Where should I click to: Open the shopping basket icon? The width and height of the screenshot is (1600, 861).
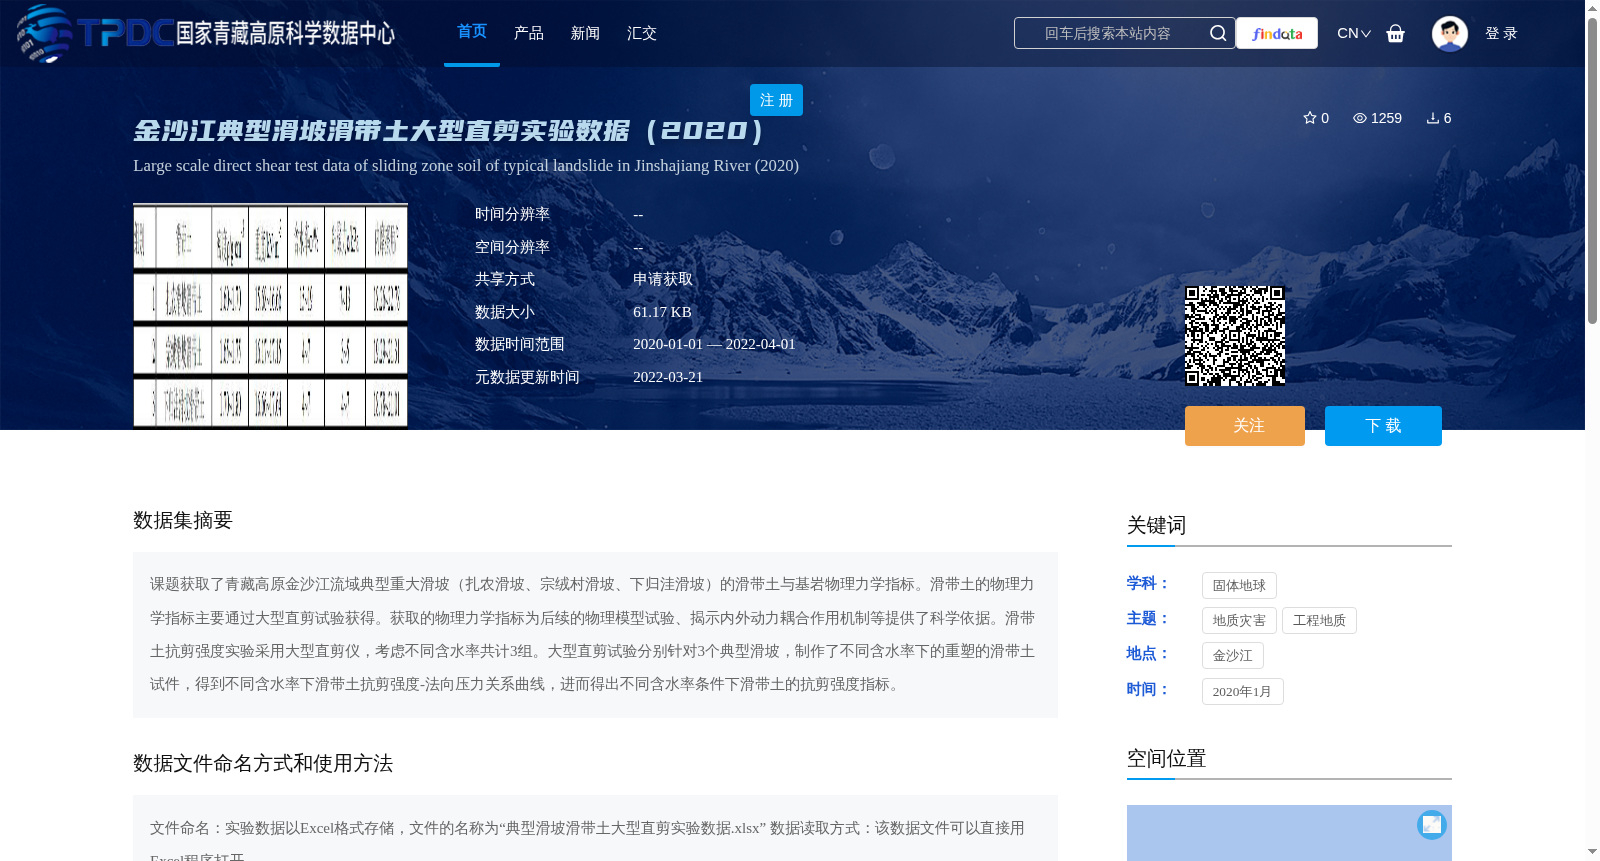[x=1395, y=34]
